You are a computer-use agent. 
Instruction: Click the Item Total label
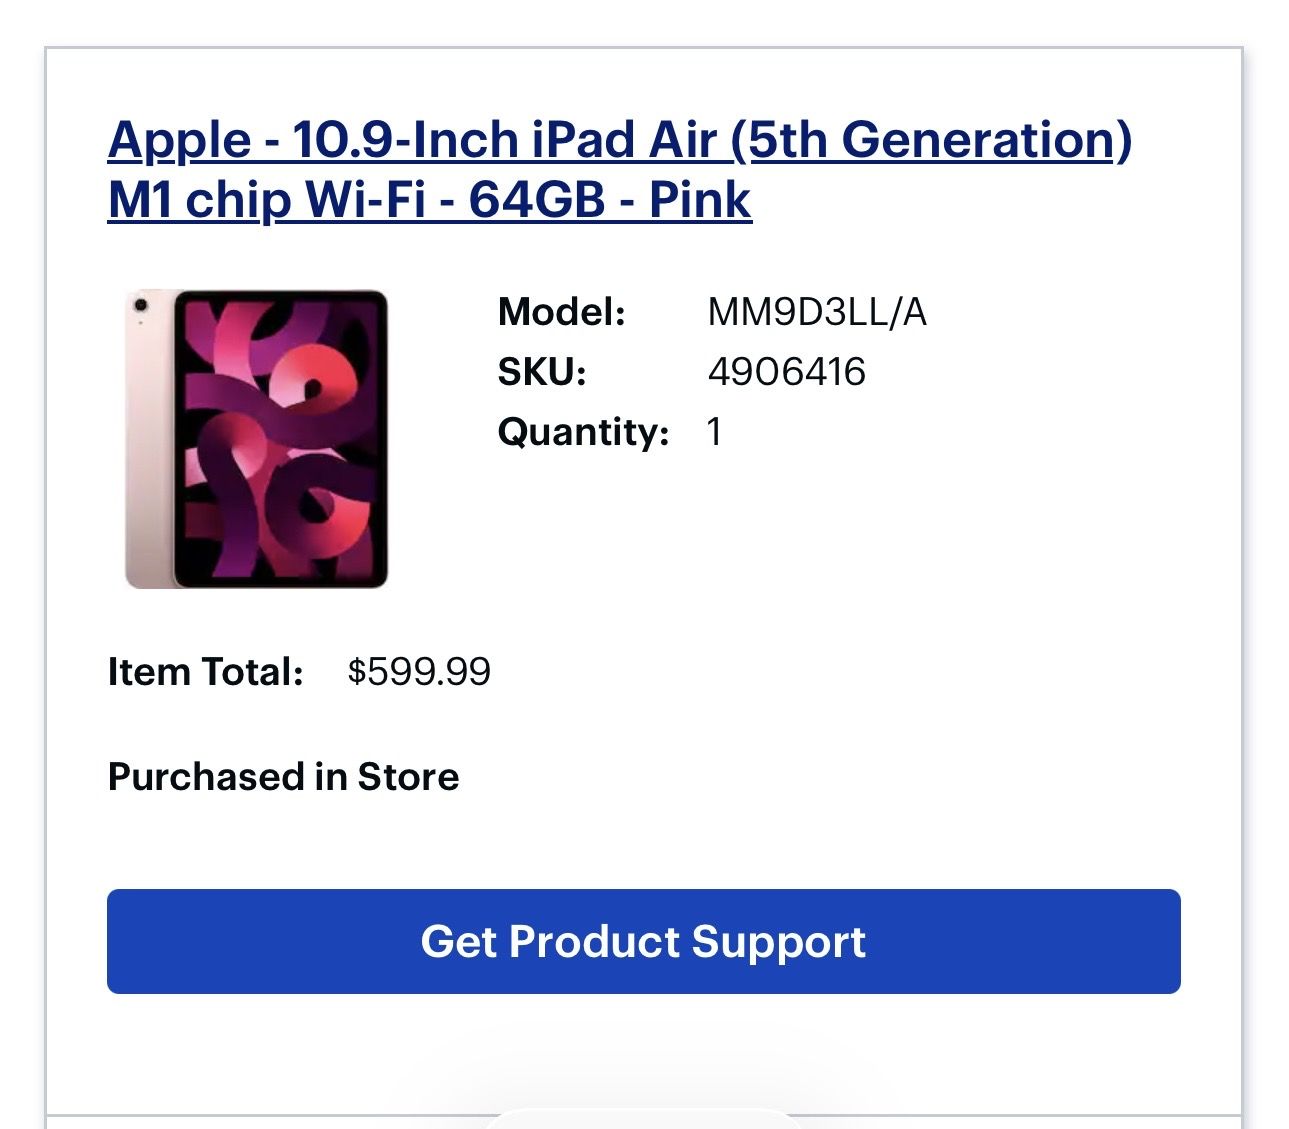[205, 671]
